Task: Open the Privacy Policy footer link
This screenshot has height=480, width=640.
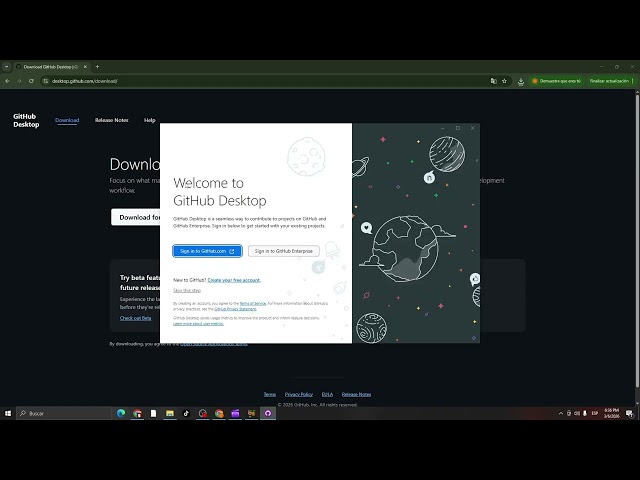Action: pos(299,394)
